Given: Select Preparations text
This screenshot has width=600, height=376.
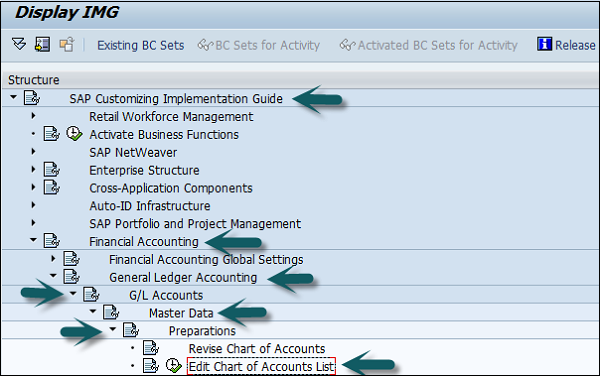Looking at the screenshot, I should 202,331.
